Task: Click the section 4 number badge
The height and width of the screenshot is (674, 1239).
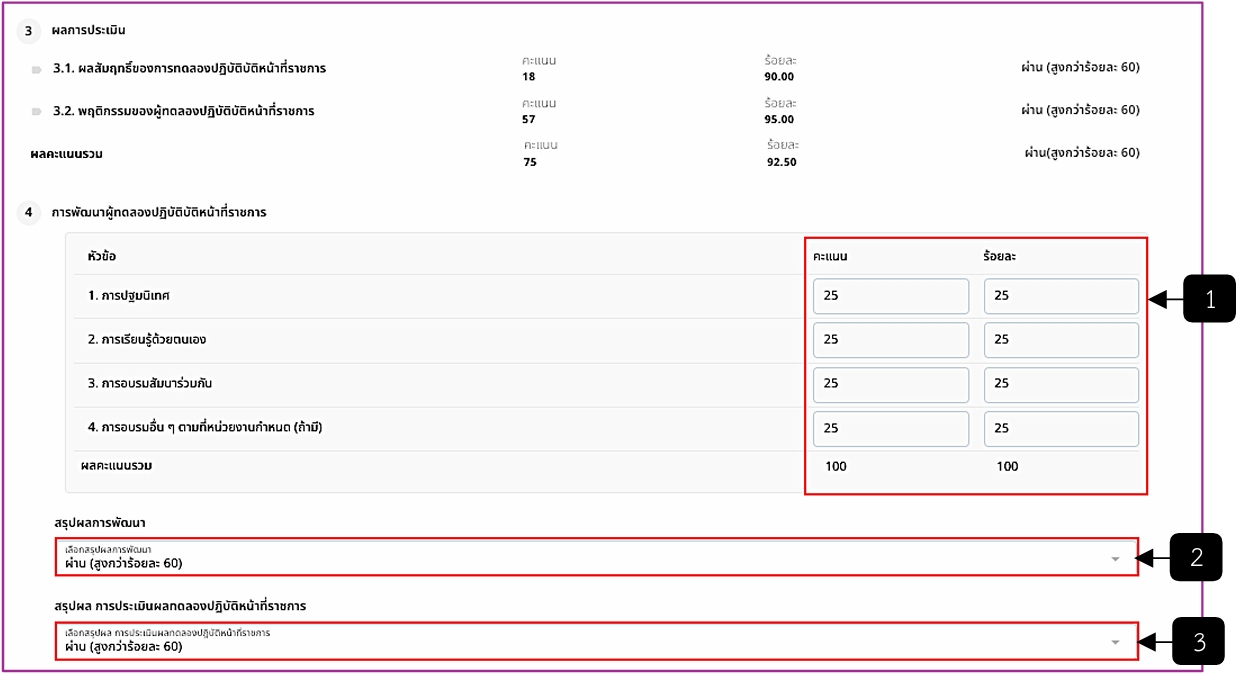Action: point(28,212)
